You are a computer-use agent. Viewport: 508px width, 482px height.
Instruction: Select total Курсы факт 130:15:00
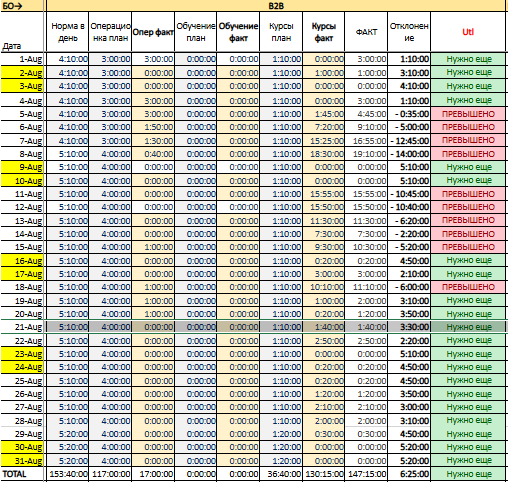pos(324,474)
